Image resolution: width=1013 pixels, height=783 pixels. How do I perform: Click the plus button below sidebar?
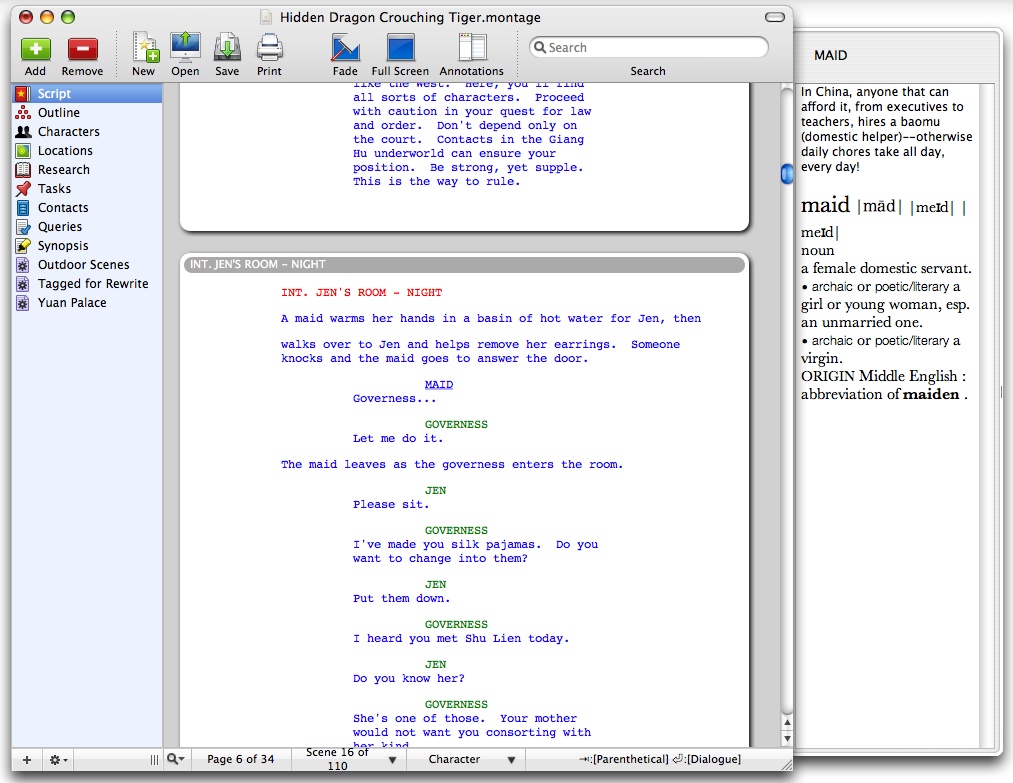(27, 760)
